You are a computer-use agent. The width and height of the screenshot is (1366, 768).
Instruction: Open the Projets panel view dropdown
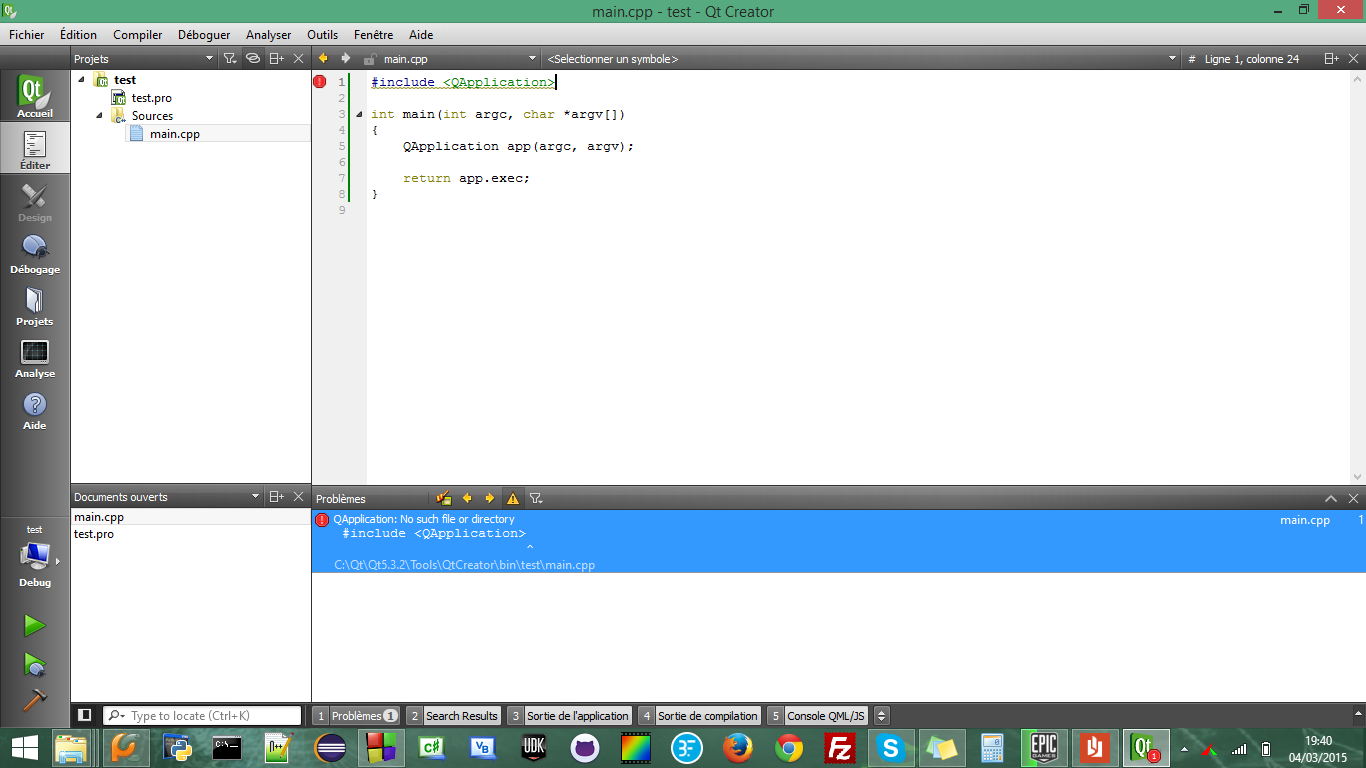[209, 59]
